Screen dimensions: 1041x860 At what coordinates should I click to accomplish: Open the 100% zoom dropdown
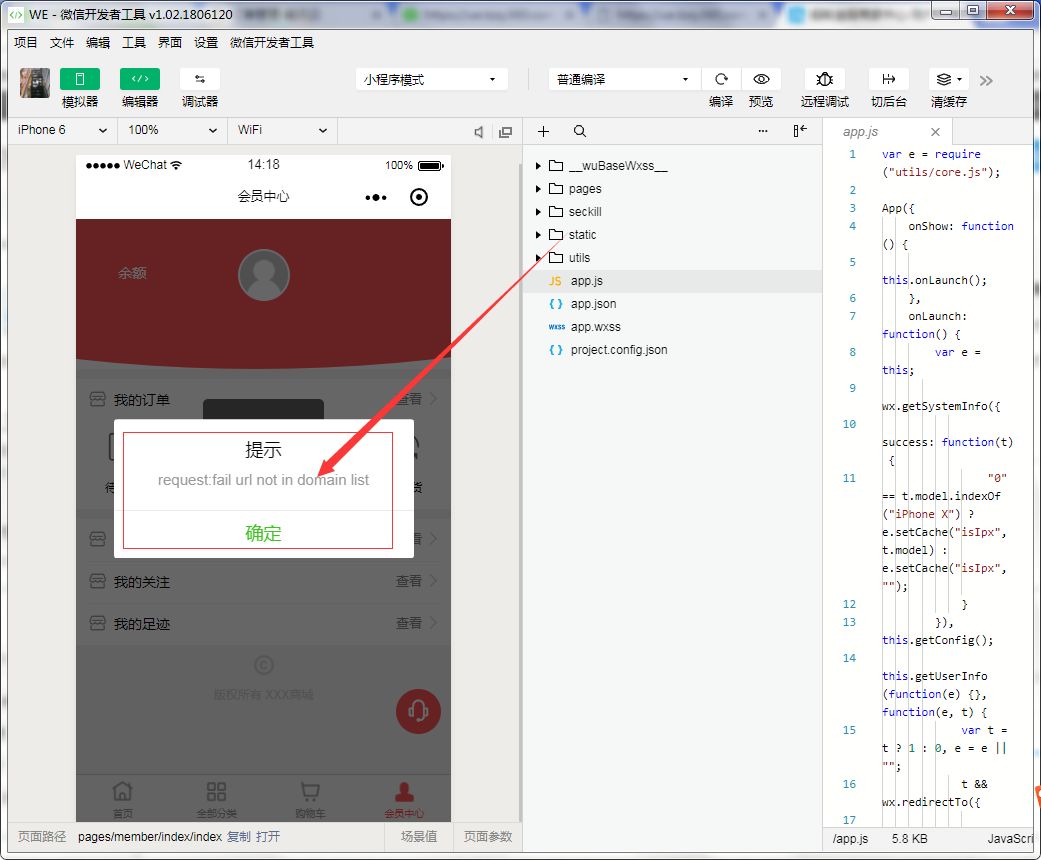coord(173,130)
